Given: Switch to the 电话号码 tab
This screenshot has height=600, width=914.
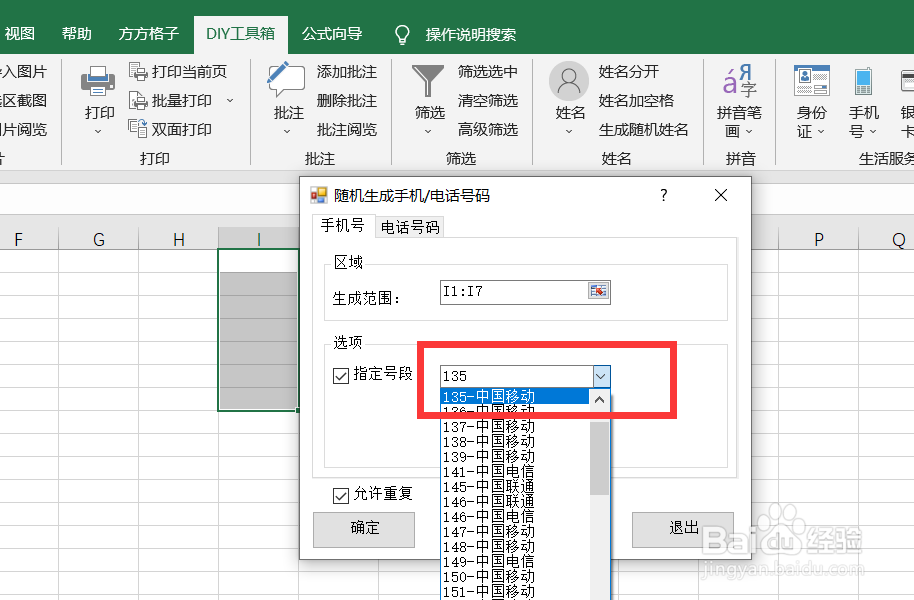Looking at the screenshot, I should point(410,226).
